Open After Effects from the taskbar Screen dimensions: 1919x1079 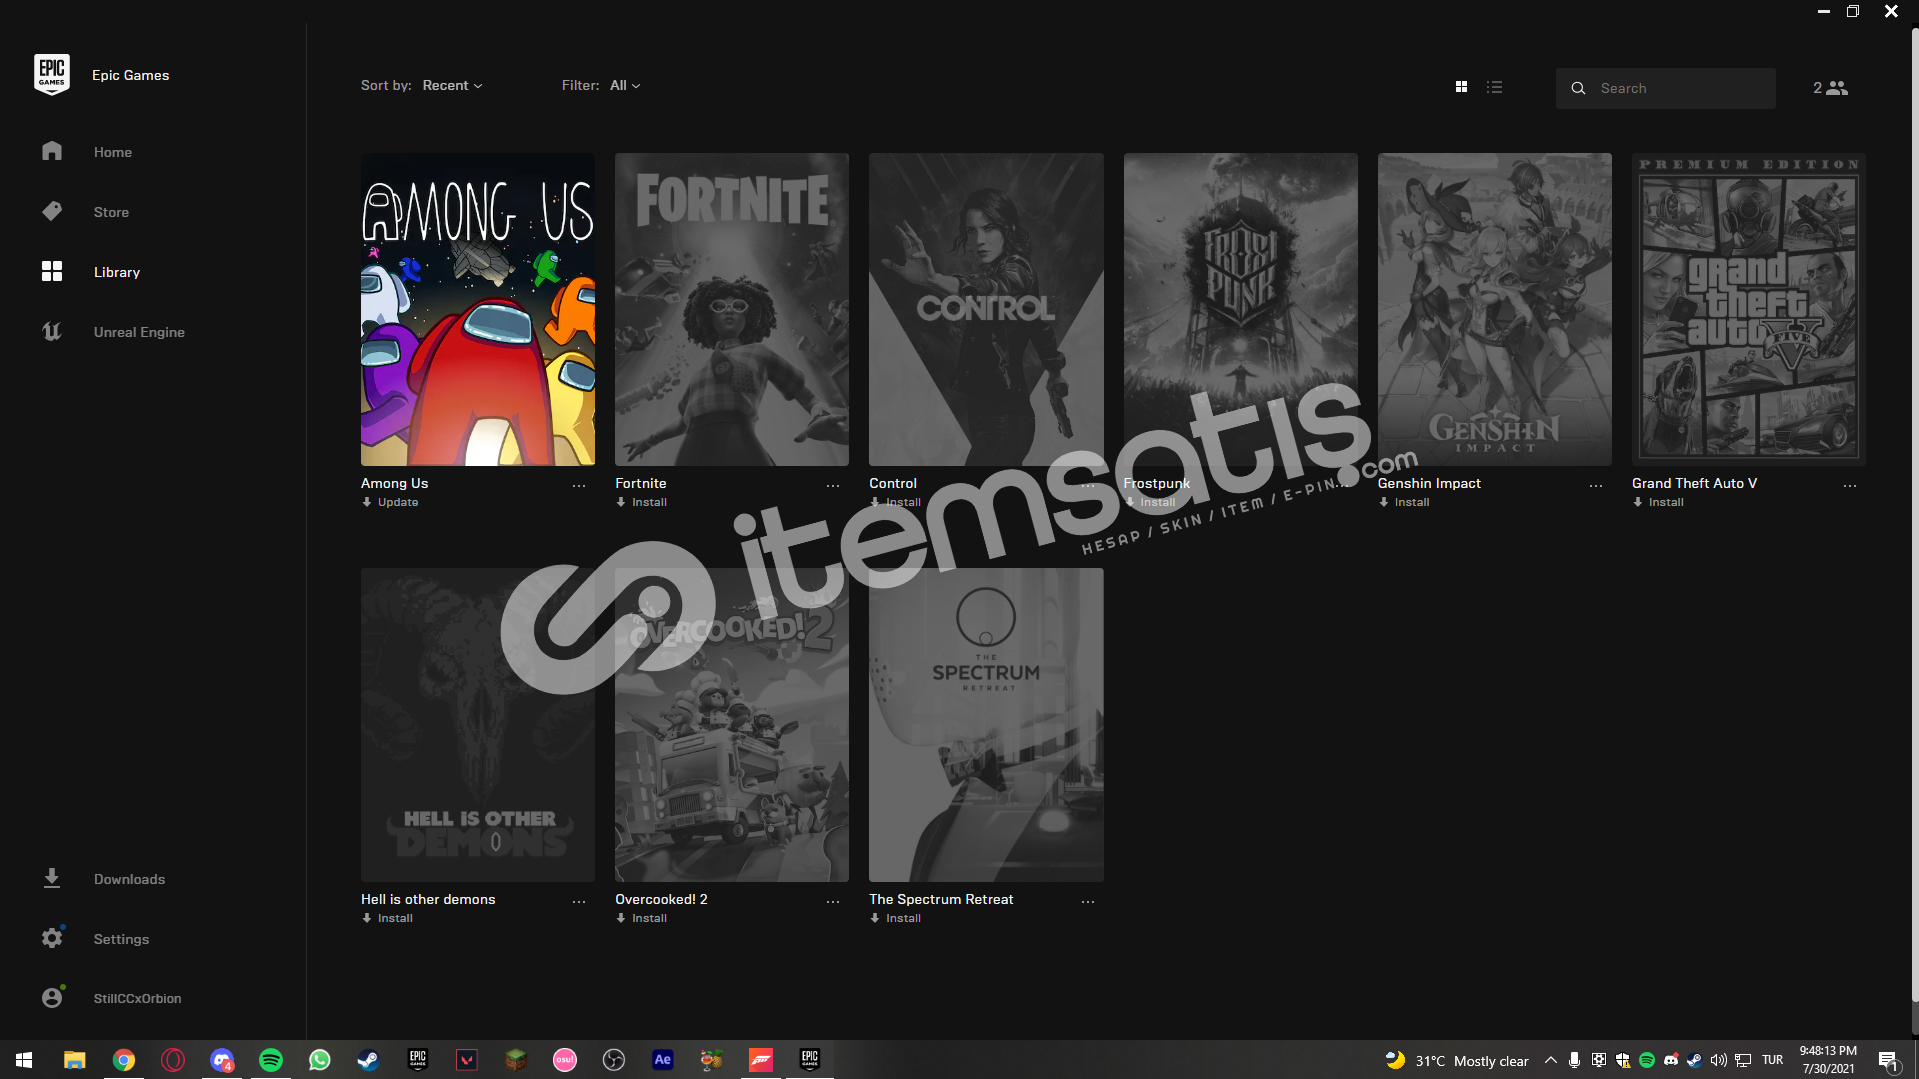tap(663, 1060)
